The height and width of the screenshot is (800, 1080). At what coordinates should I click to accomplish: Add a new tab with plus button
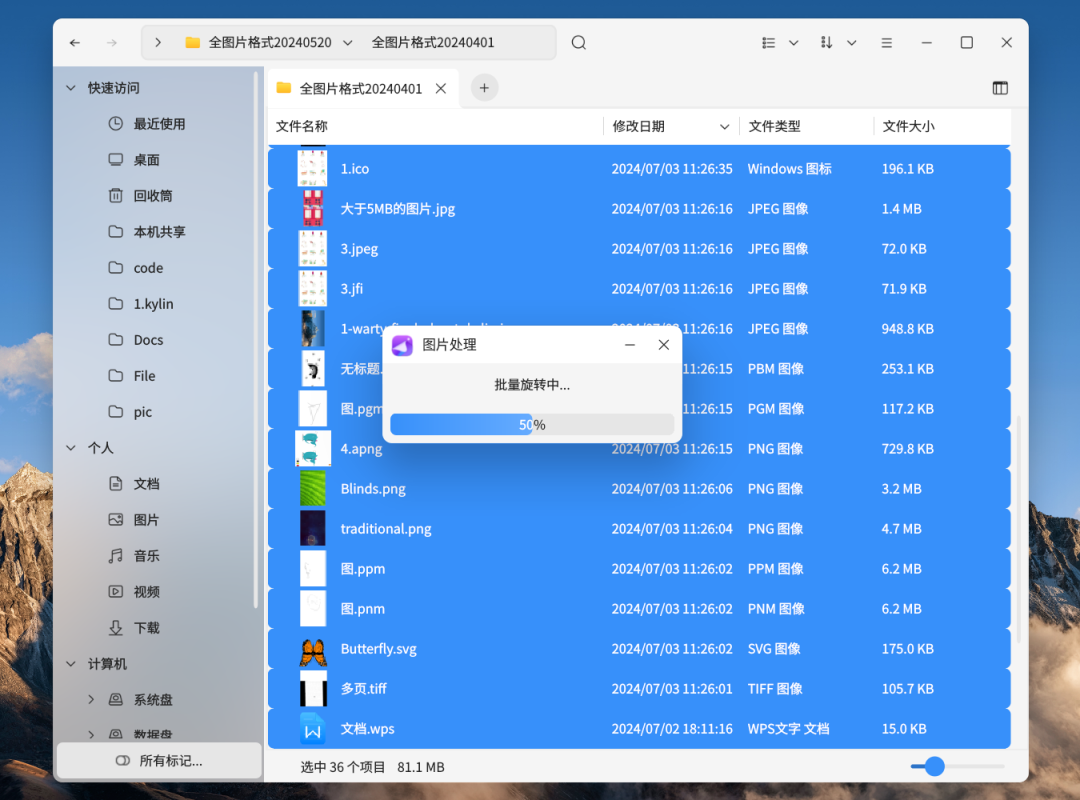coord(484,88)
